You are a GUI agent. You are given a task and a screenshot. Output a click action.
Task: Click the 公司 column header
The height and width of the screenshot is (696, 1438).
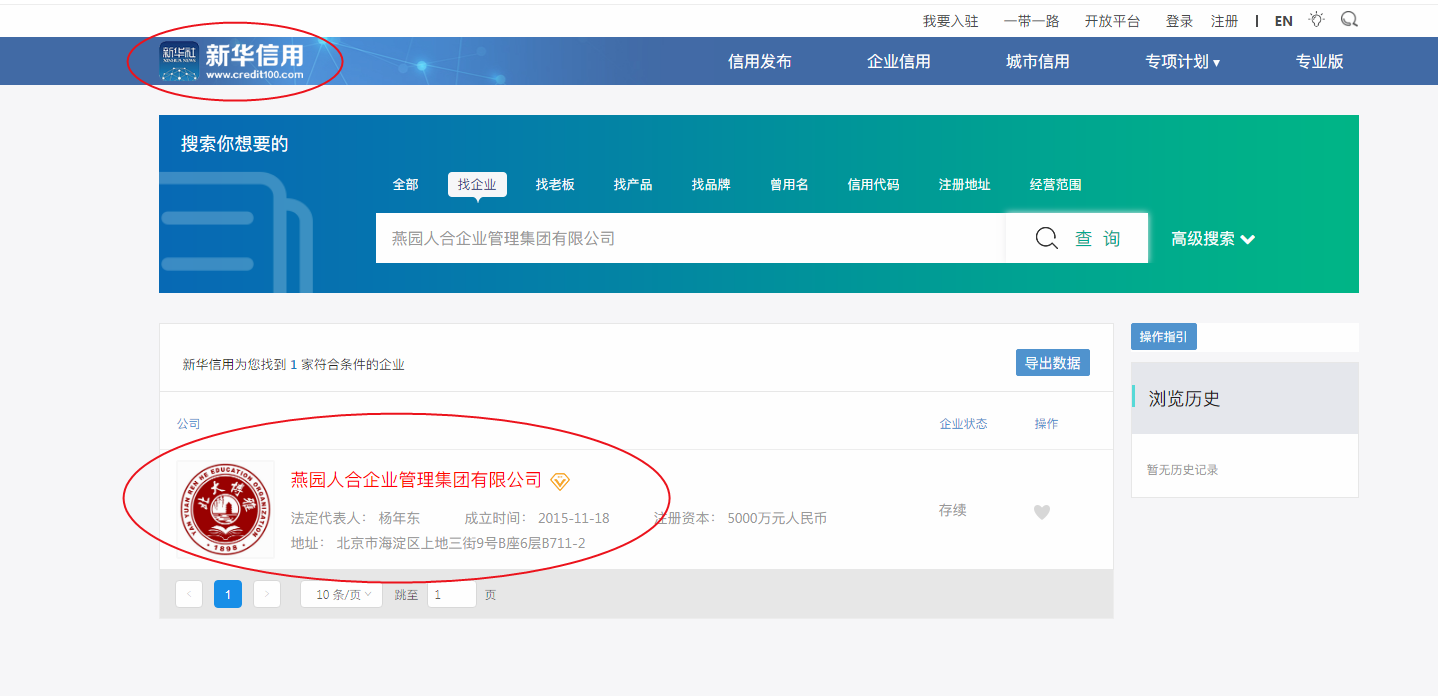(189, 424)
